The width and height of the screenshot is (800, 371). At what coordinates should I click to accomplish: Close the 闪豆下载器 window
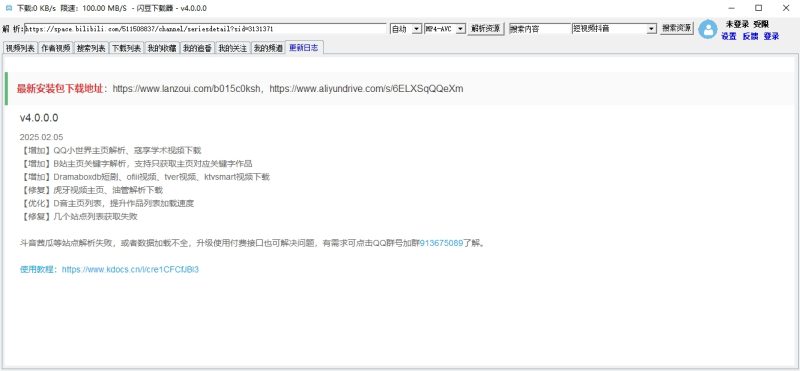[786, 8]
